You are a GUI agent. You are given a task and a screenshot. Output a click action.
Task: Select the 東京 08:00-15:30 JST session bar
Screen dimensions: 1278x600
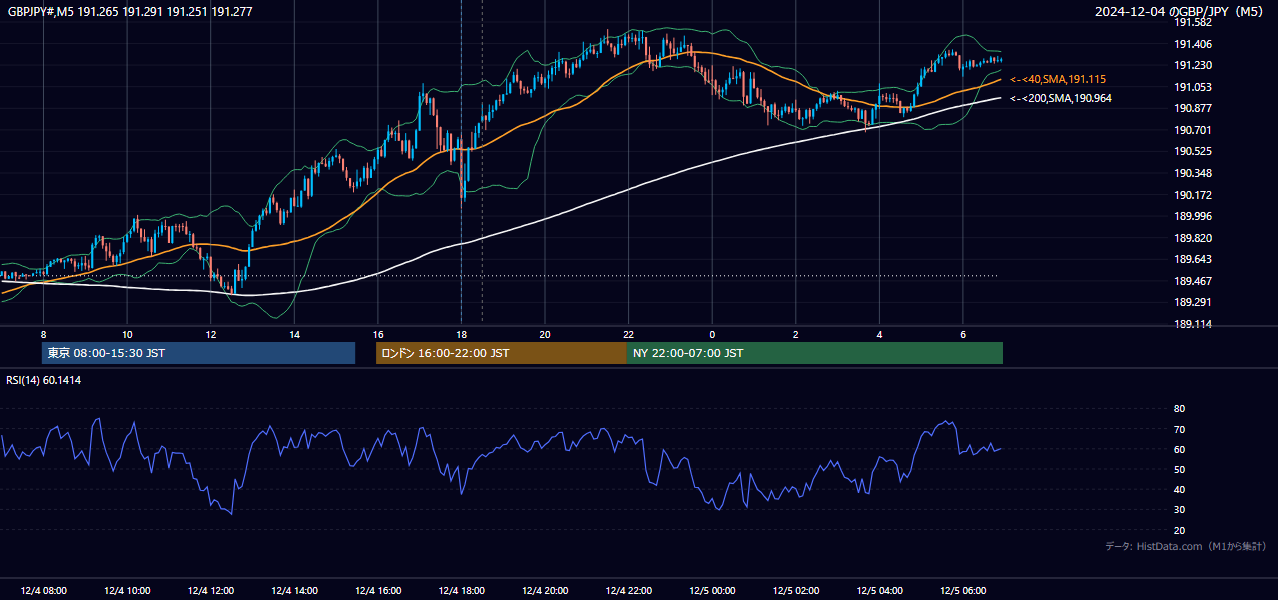(198, 353)
